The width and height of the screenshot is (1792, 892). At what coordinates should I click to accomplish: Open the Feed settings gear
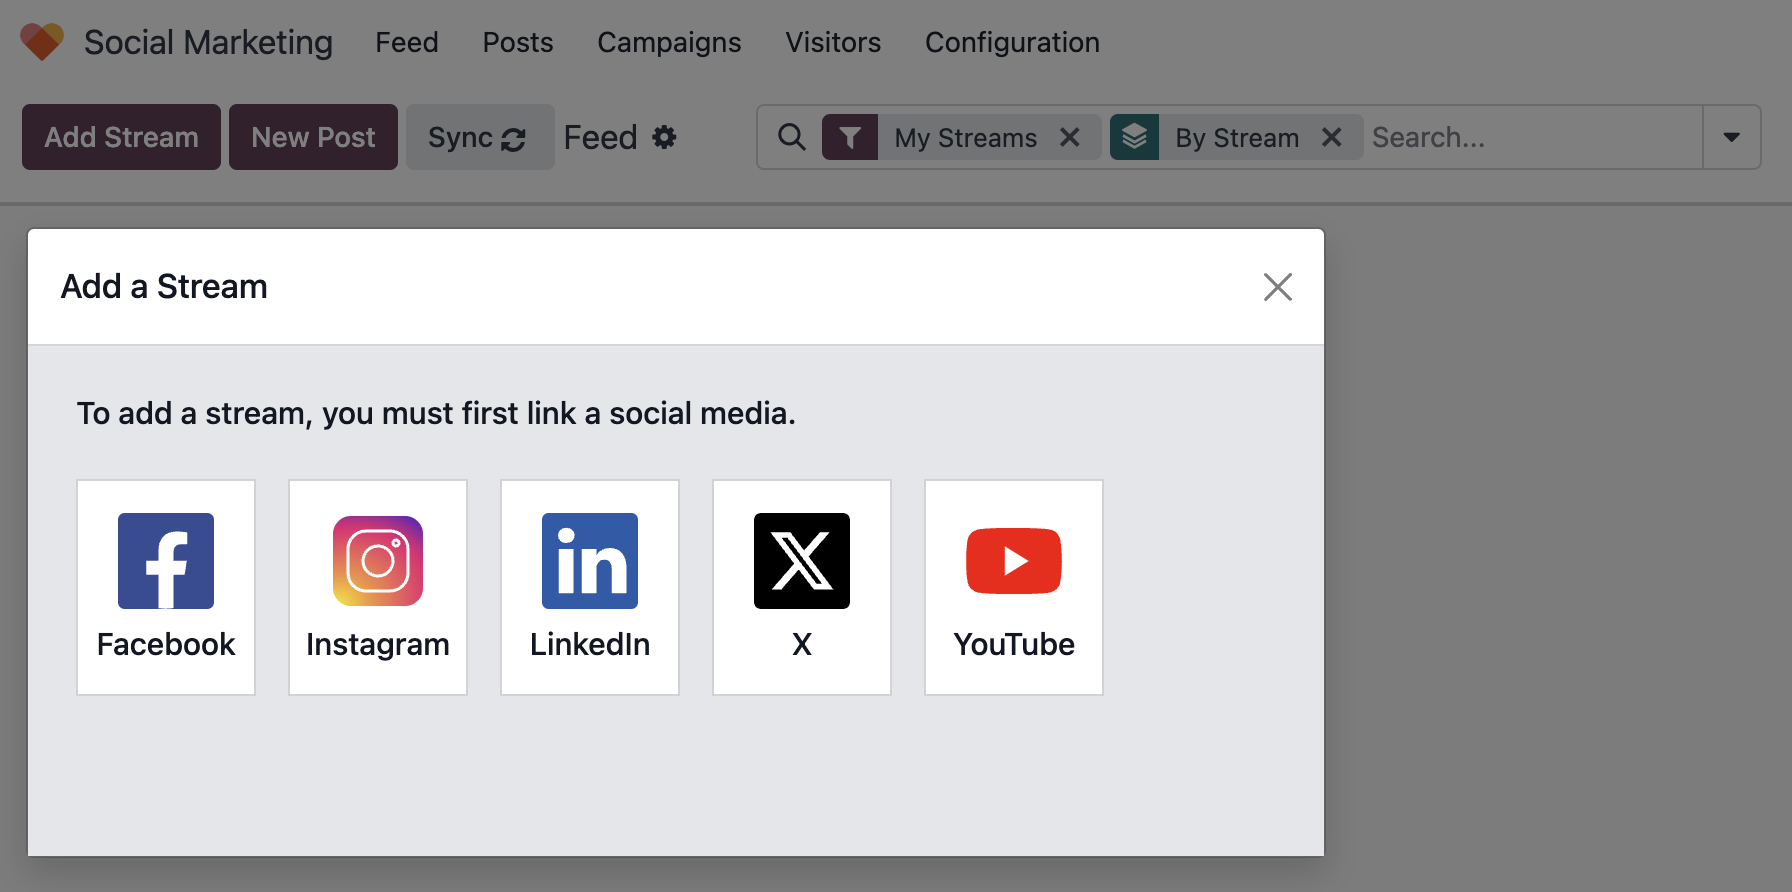pos(665,137)
